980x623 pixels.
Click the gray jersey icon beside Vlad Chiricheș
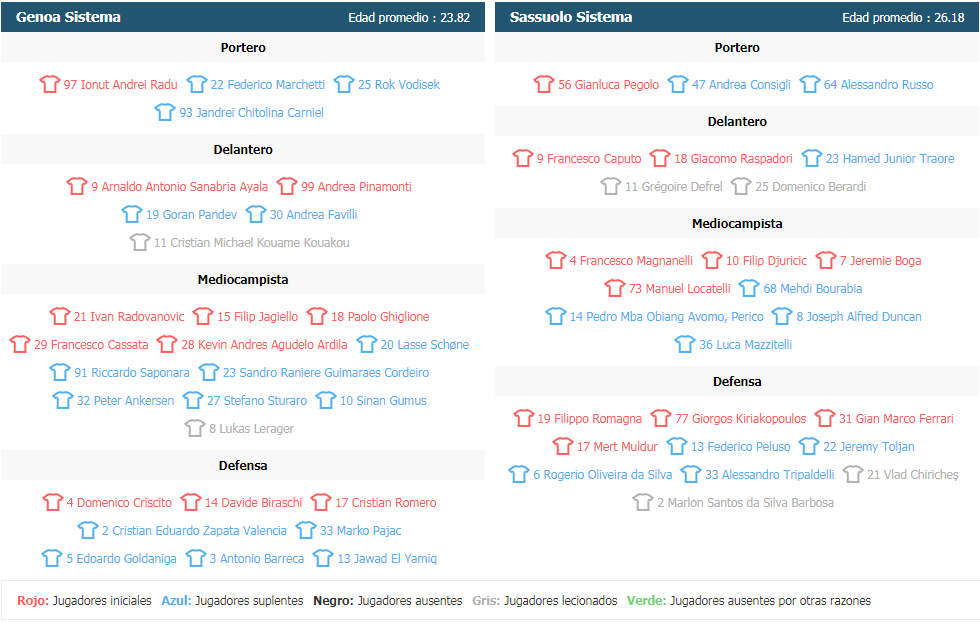[x=852, y=474]
